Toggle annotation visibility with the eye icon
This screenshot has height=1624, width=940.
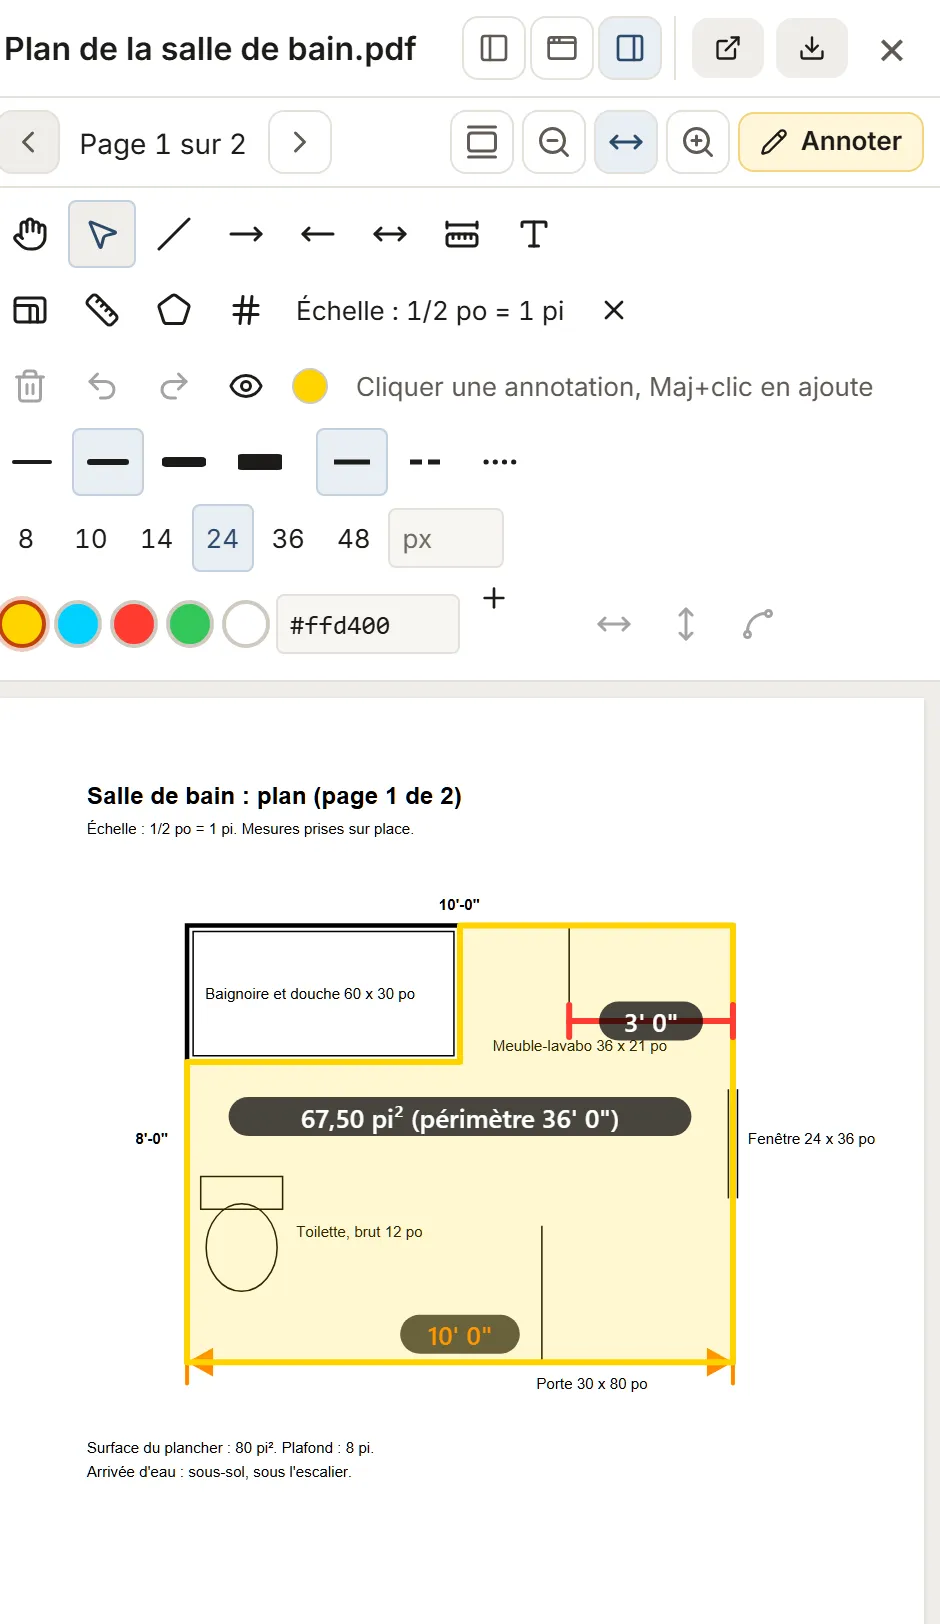(246, 386)
